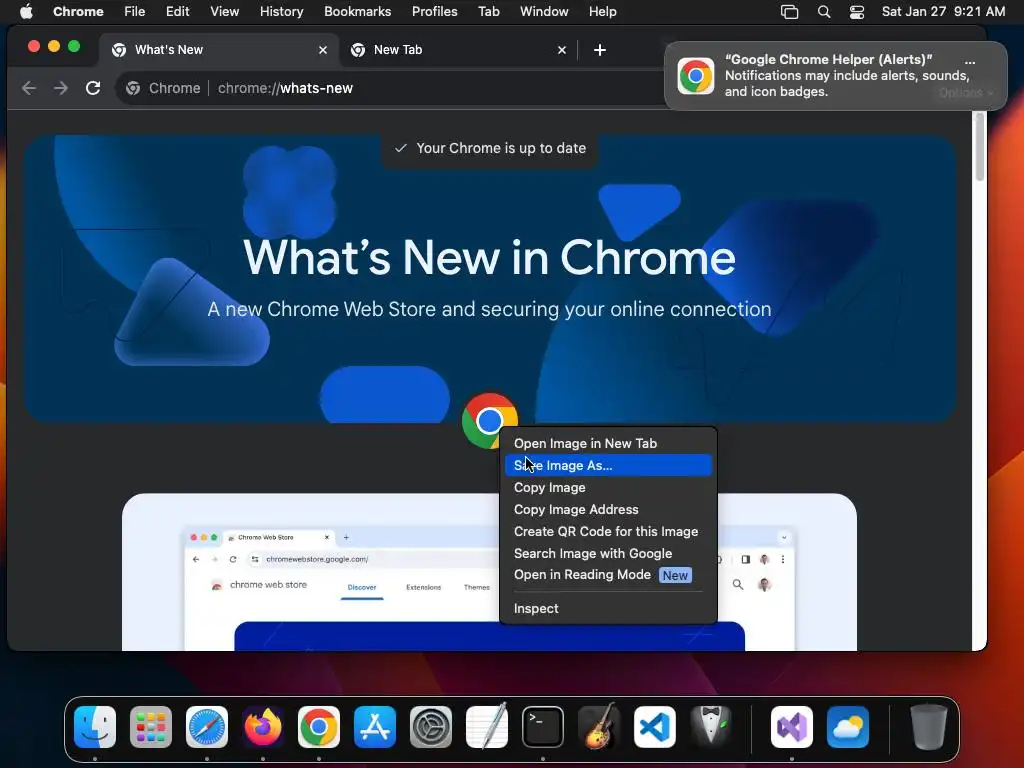
Task: Switch to the New Tab tab
Action: pos(458,50)
